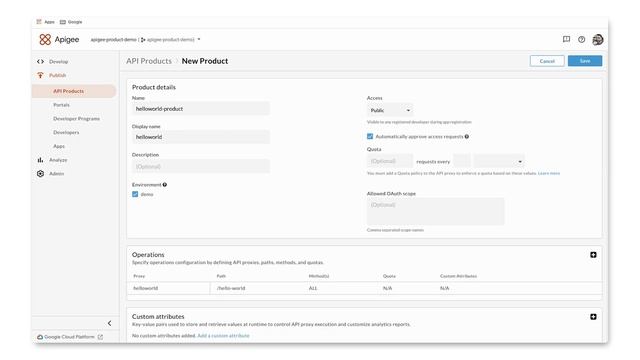640x360 pixels.
Task: Open the organization selector dropdown arrow
Action: coord(199,40)
